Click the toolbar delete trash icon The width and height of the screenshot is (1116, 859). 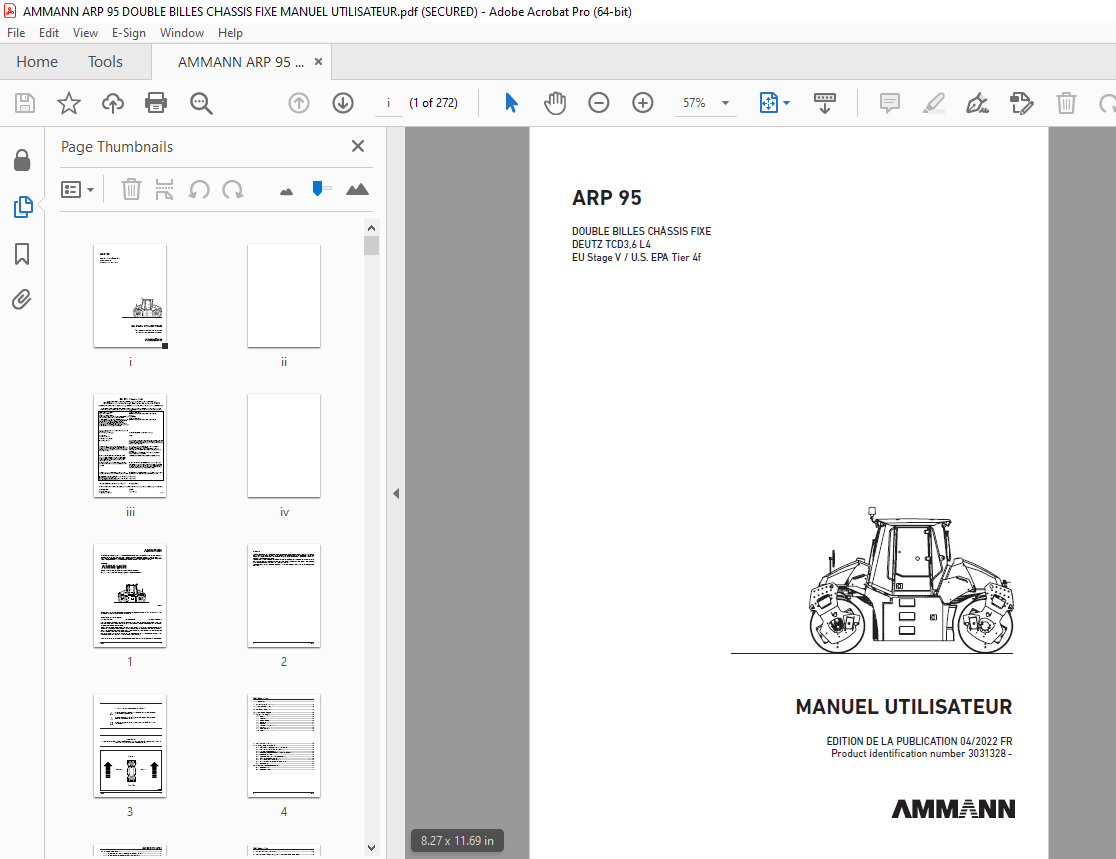point(1066,103)
